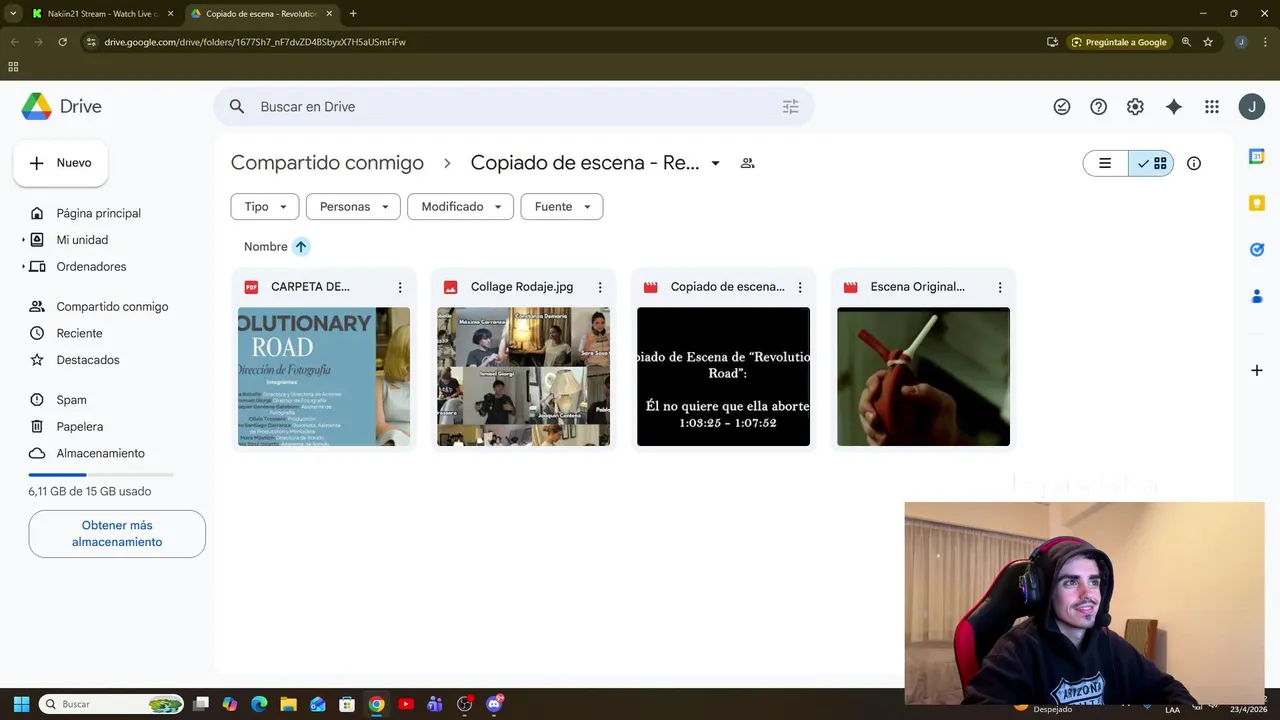Viewport: 1280px width, 720px height.
Task: Switch to list layout view
Action: point(1105,163)
